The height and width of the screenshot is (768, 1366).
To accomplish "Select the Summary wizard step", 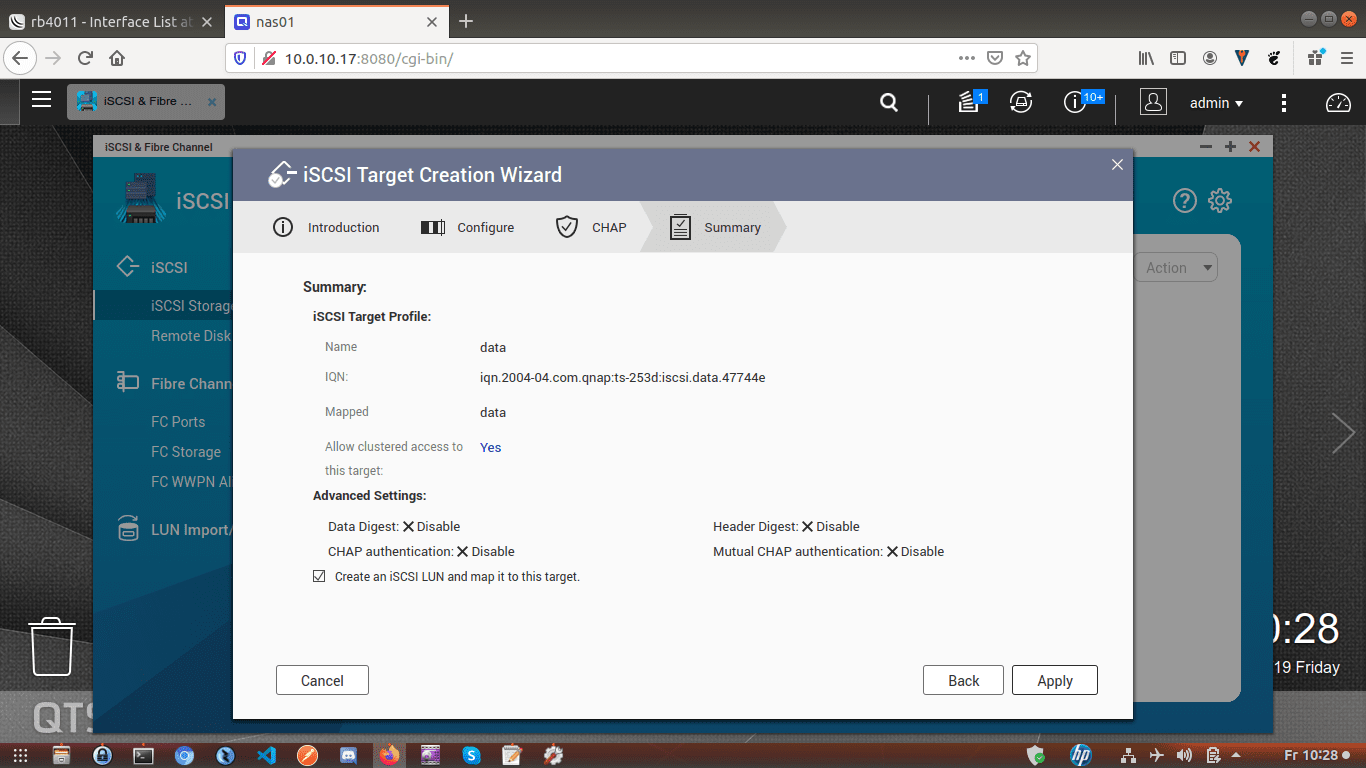I will click(716, 227).
